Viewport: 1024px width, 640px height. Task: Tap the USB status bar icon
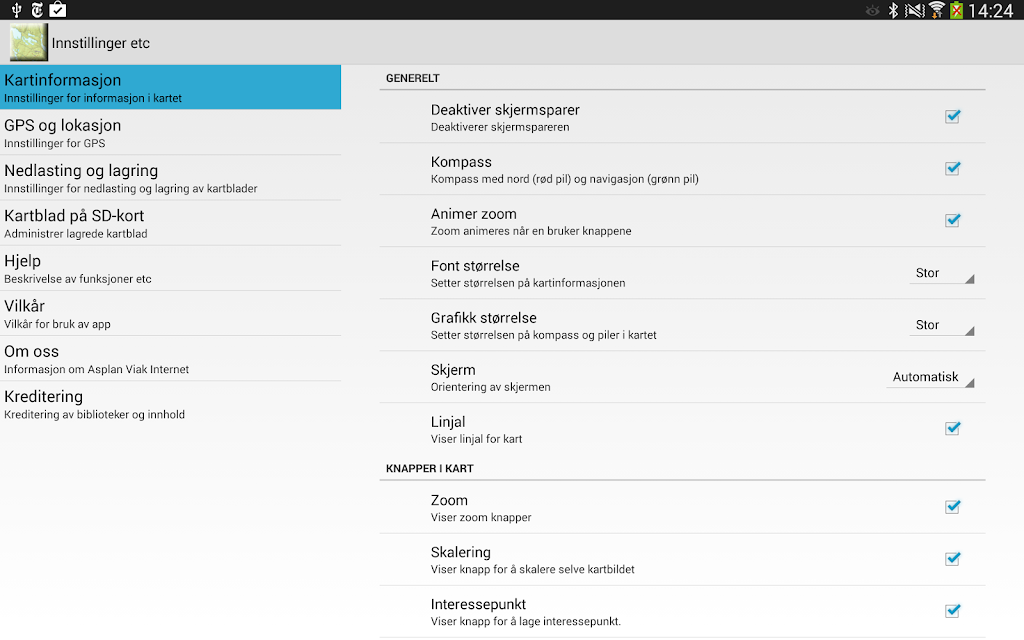click(x=16, y=10)
